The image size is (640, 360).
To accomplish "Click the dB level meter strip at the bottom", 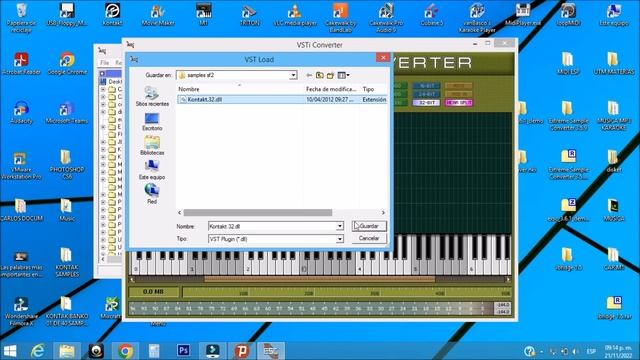I will pos(311,309).
